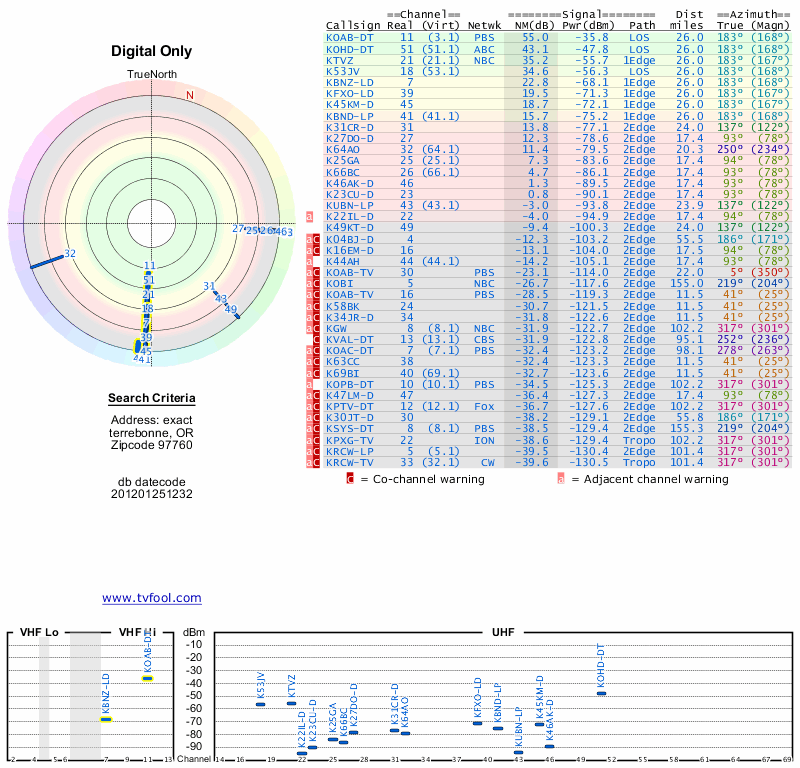Select callsign KBND-LP in the table
This screenshot has height=768, width=800.
pyautogui.click(x=350, y=116)
